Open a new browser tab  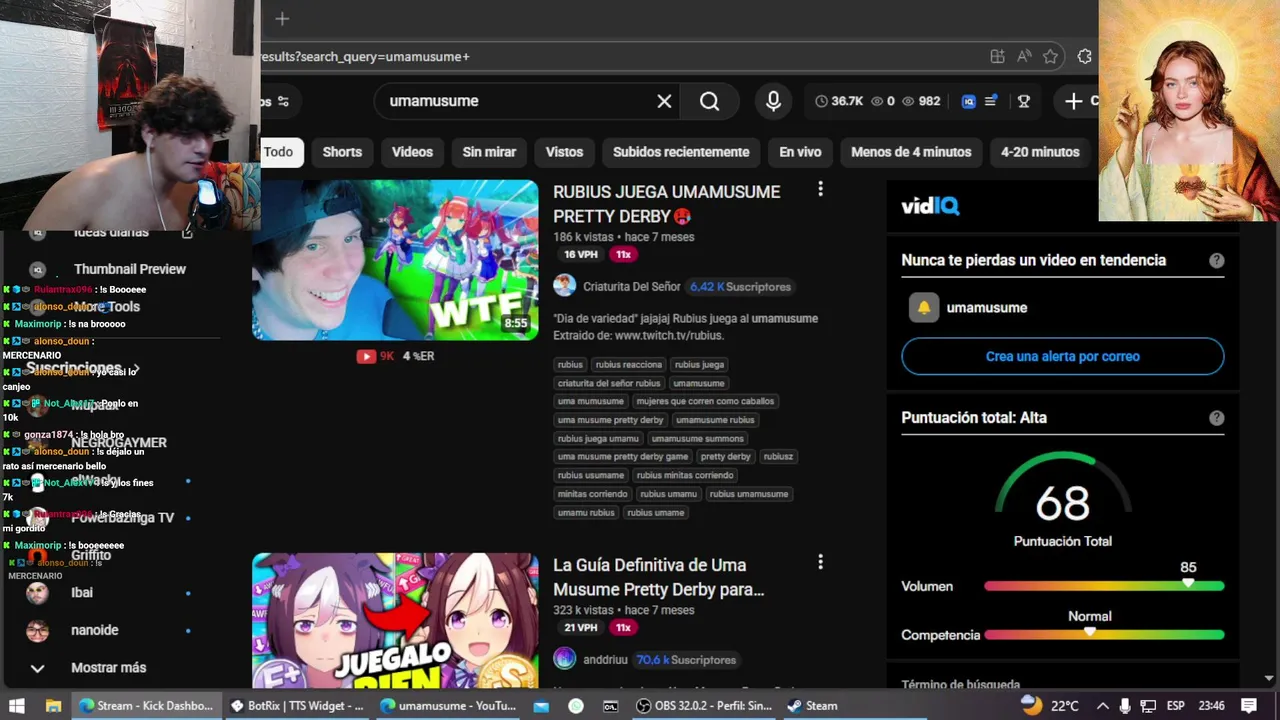click(282, 19)
